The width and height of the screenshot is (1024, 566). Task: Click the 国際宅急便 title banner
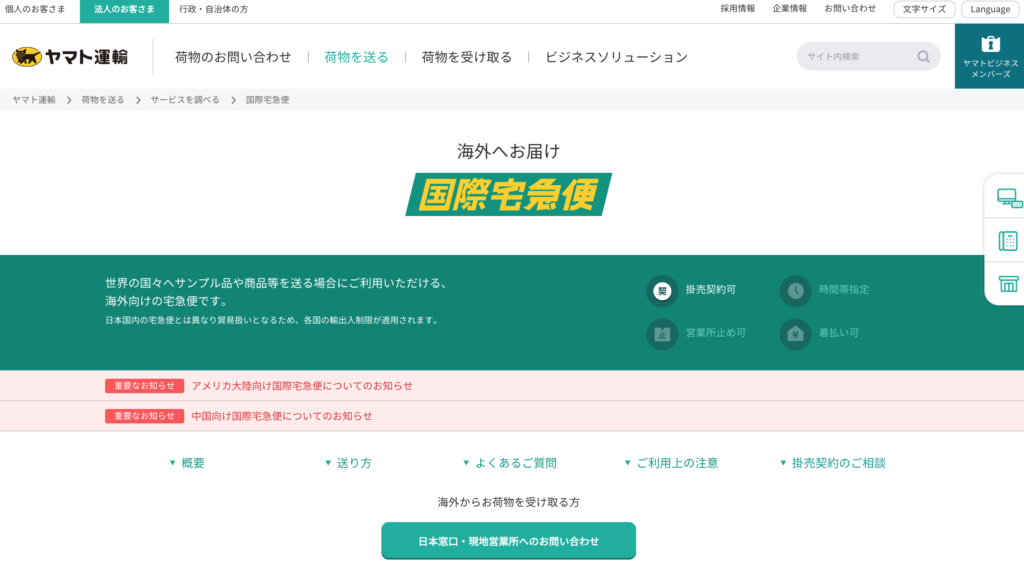509,195
